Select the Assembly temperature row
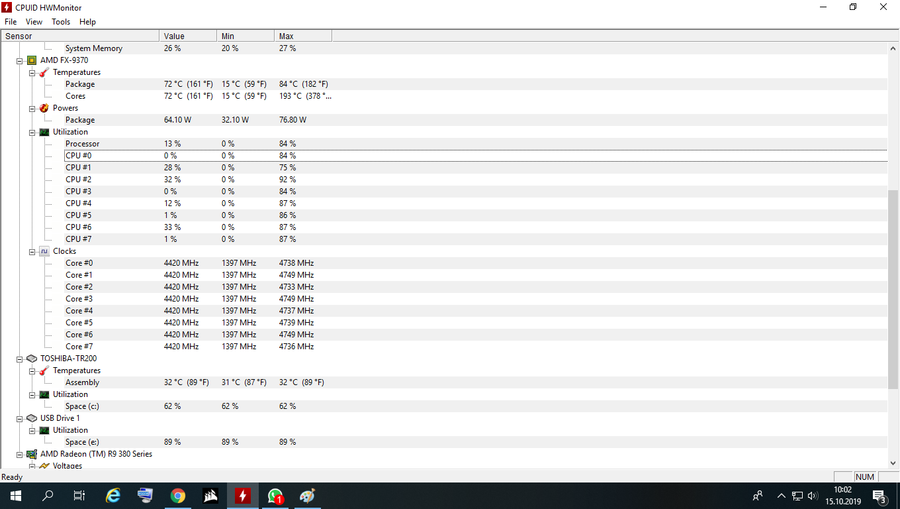The width and height of the screenshot is (900, 509). [476, 382]
